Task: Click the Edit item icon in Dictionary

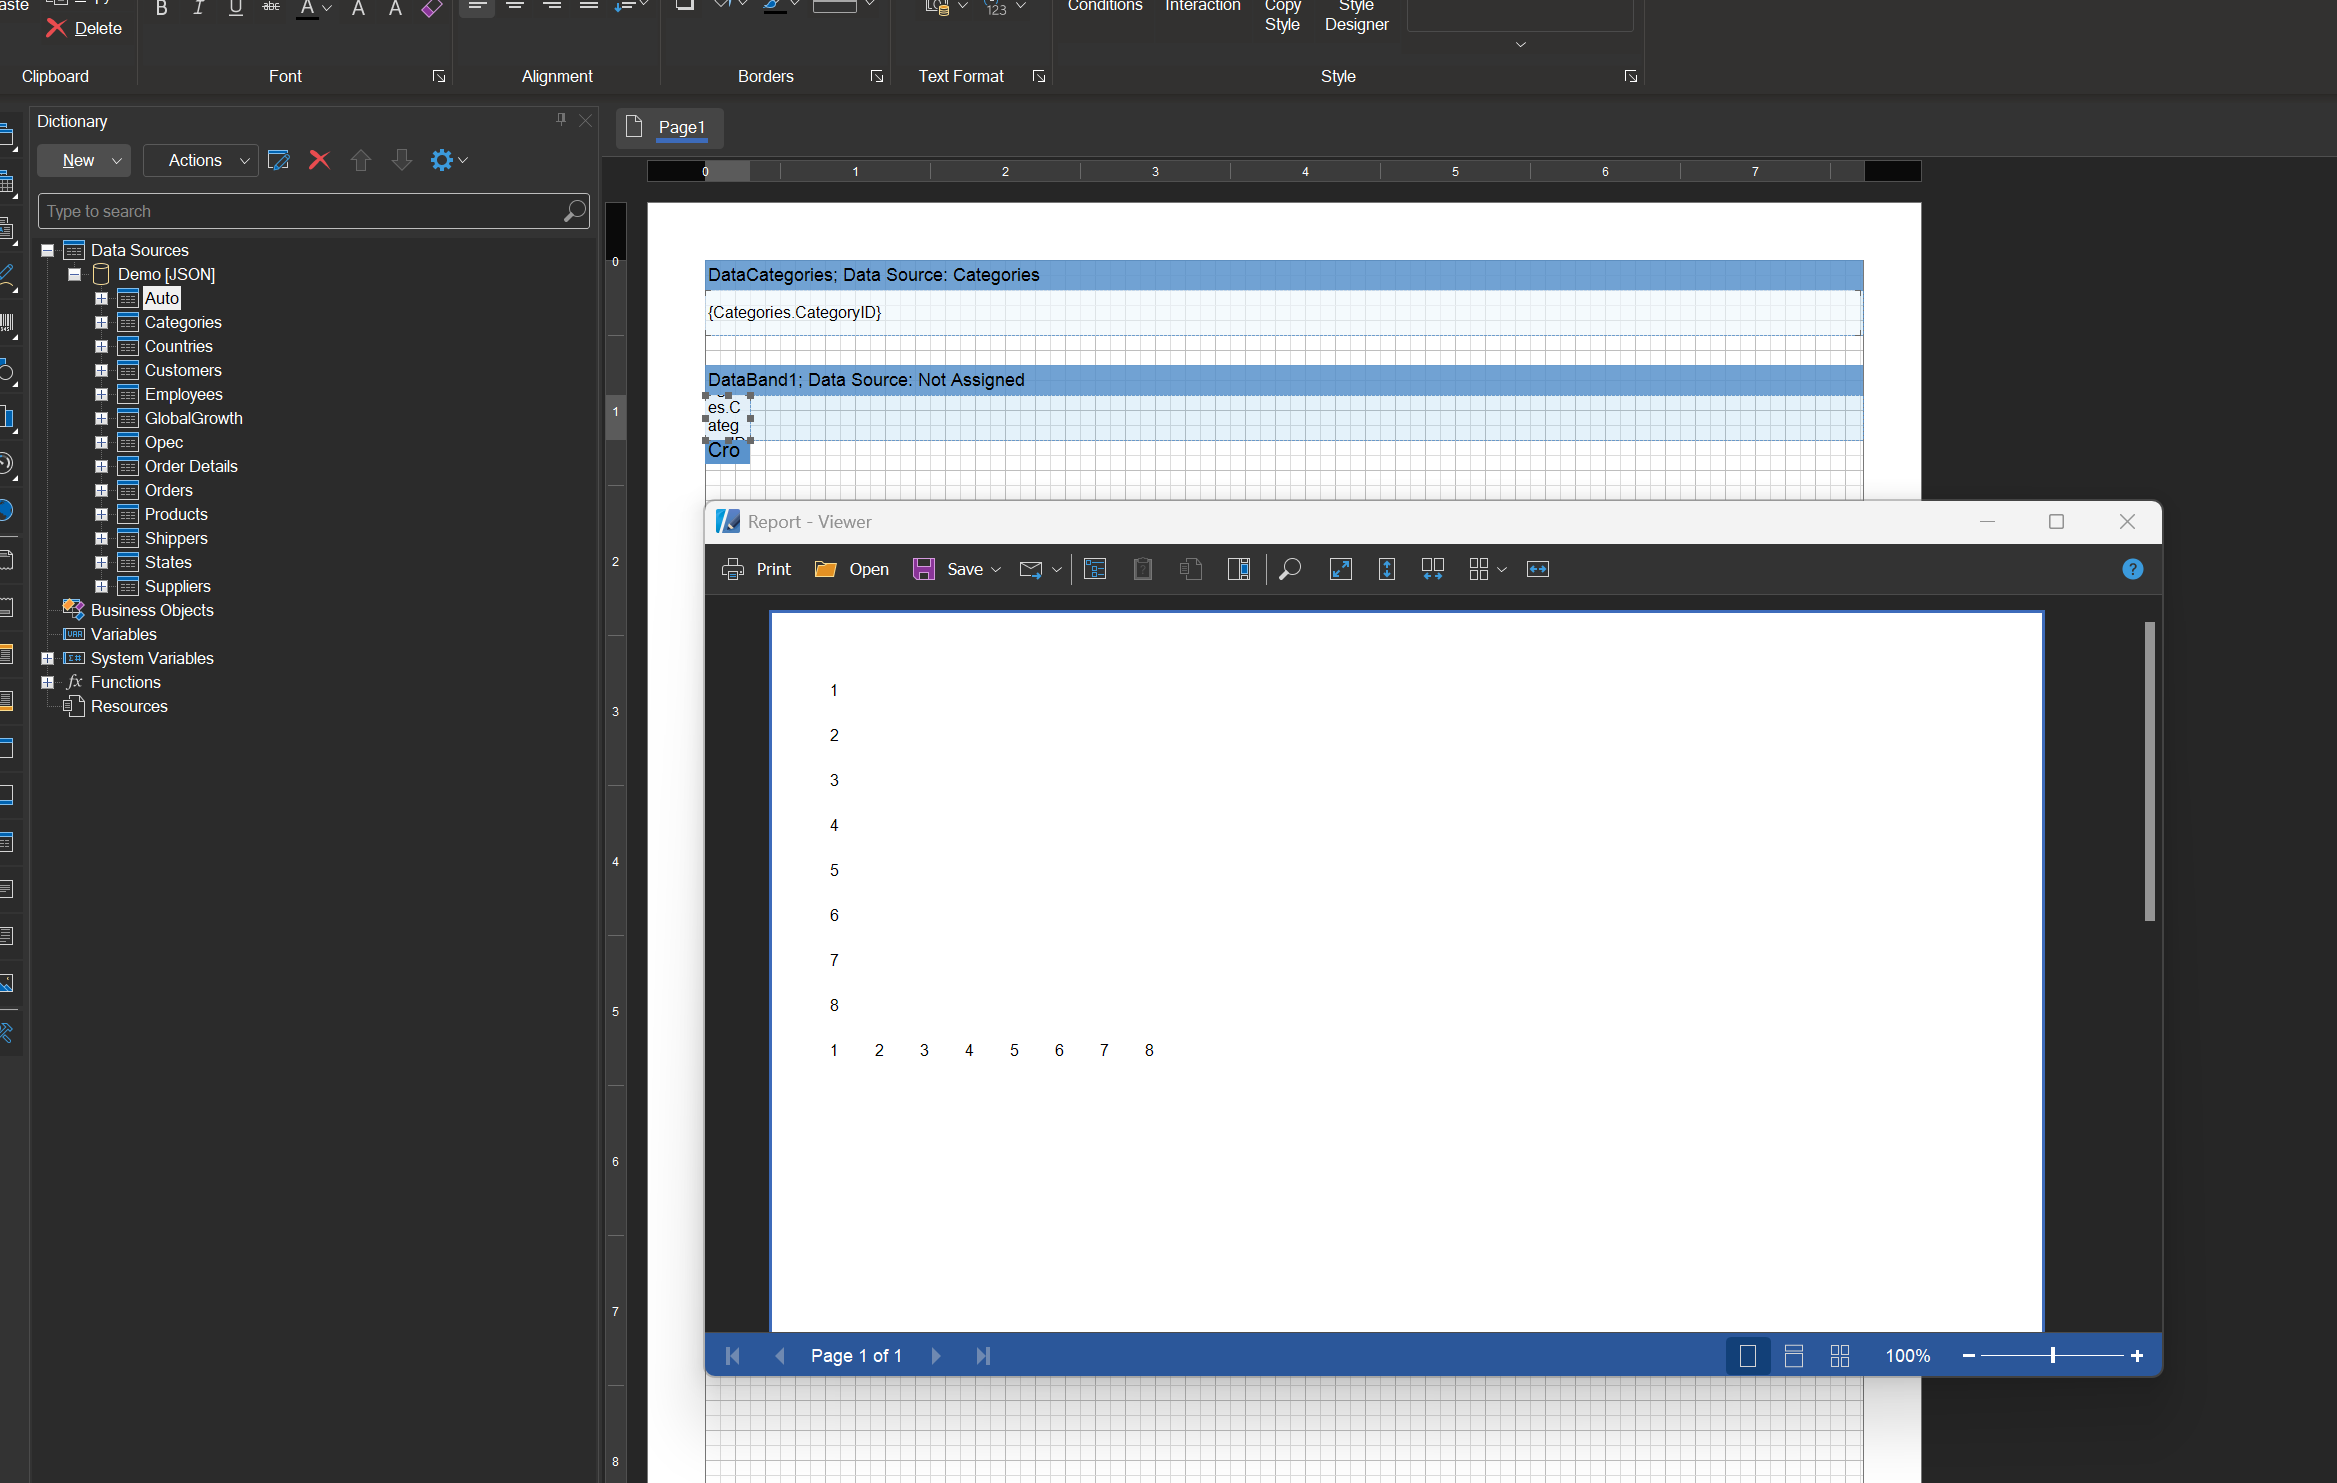Action: [x=279, y=160]
